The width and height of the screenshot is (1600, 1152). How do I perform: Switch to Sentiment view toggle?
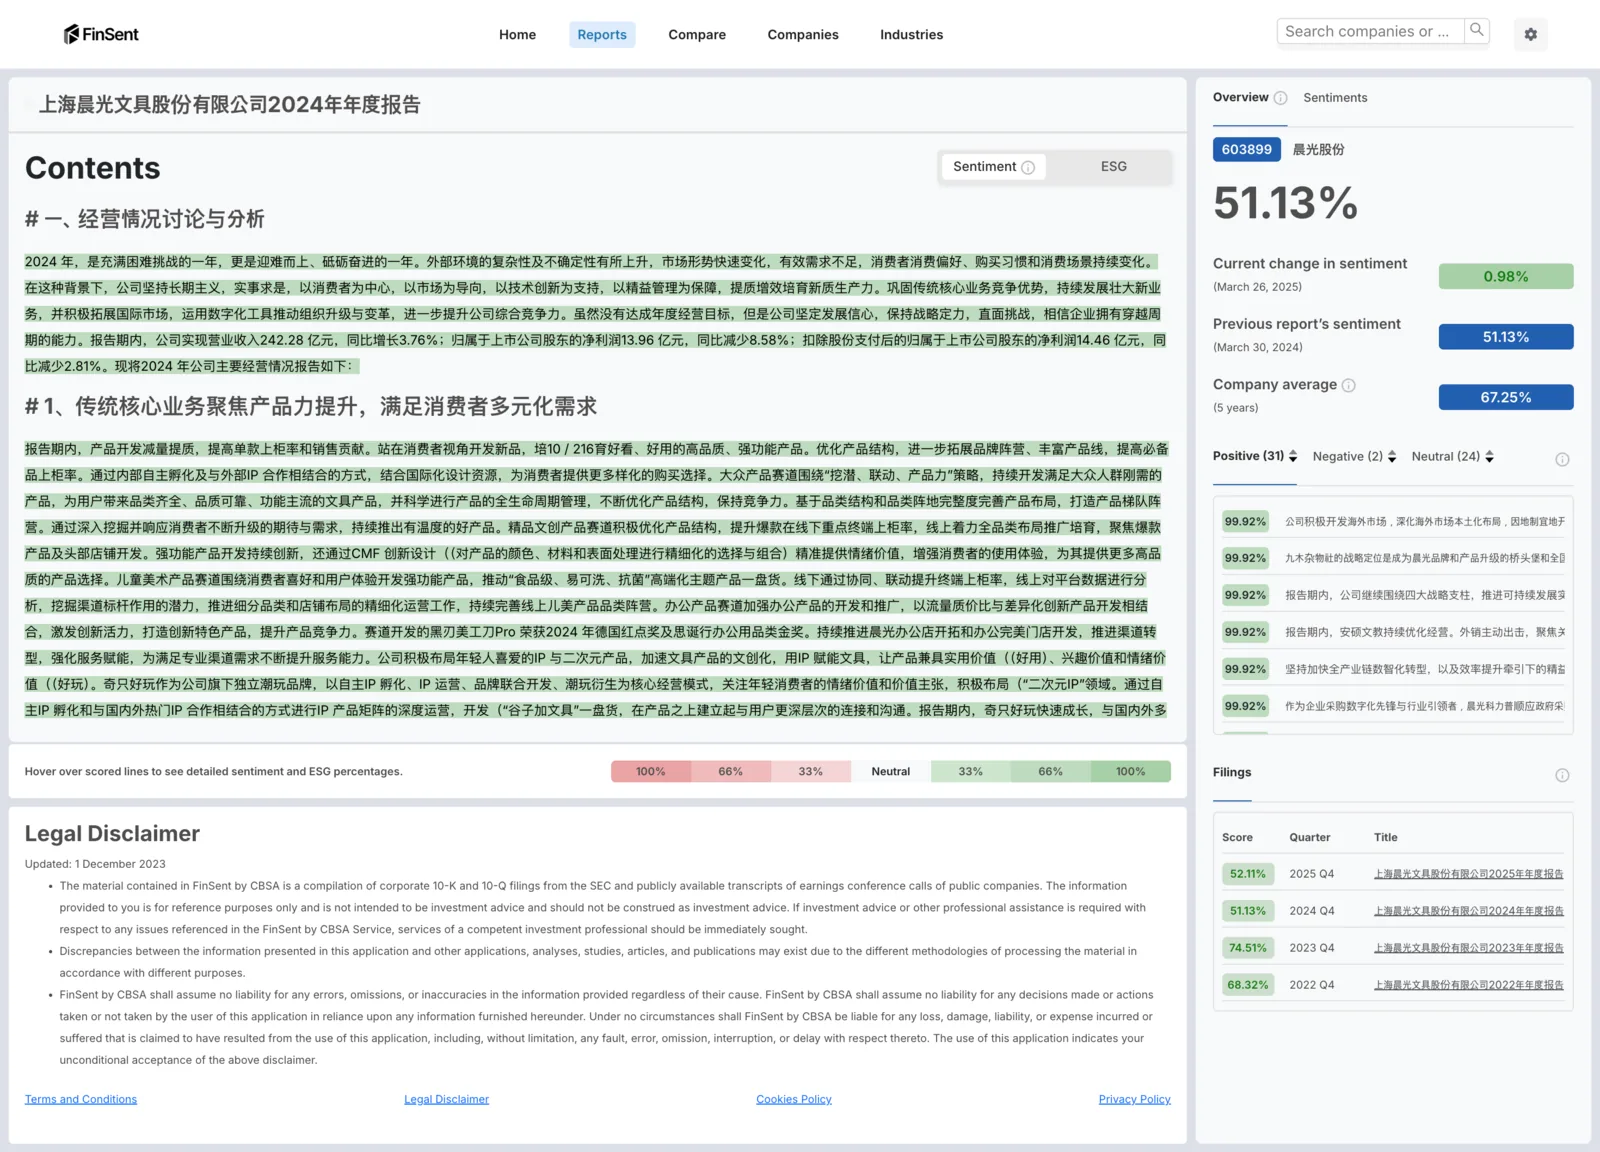pos(993,167)
